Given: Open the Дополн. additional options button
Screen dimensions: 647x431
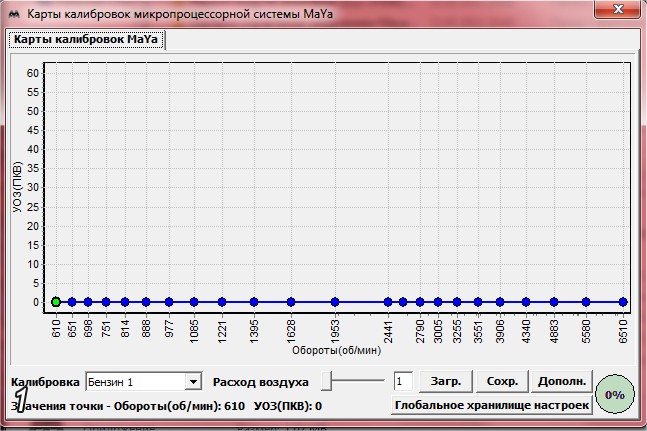Looking at the screenshot, I should click(563, 381).
